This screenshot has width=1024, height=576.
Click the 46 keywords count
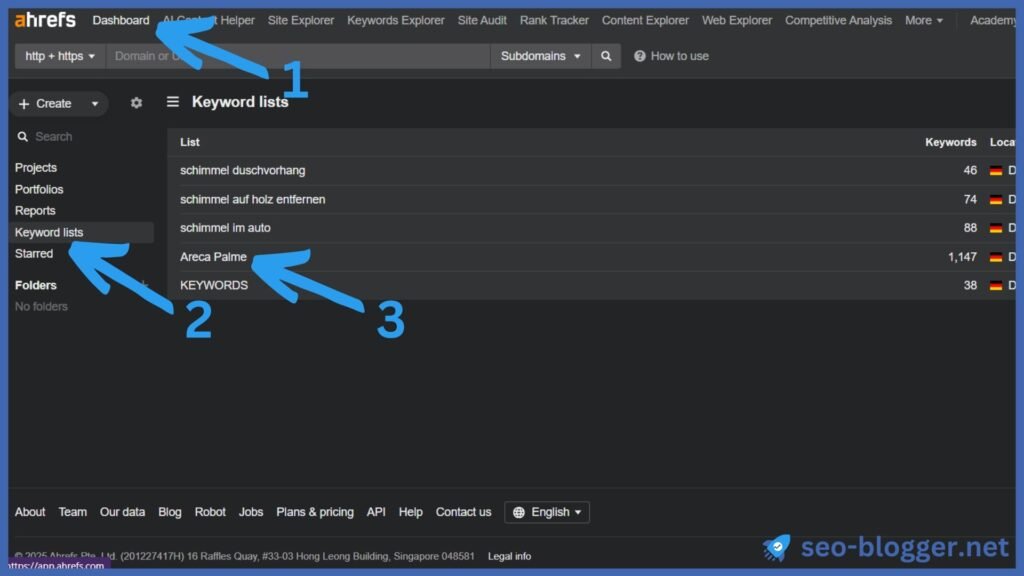970,170
